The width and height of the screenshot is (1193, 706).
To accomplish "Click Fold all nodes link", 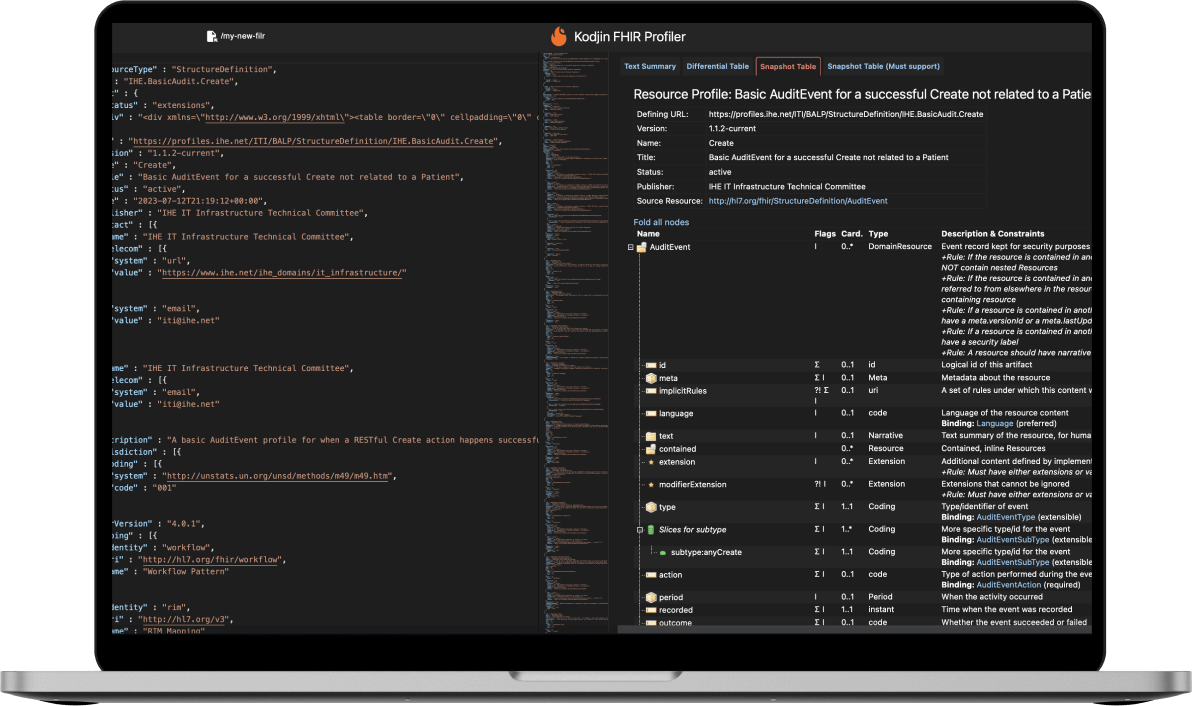I will (661, 222).
